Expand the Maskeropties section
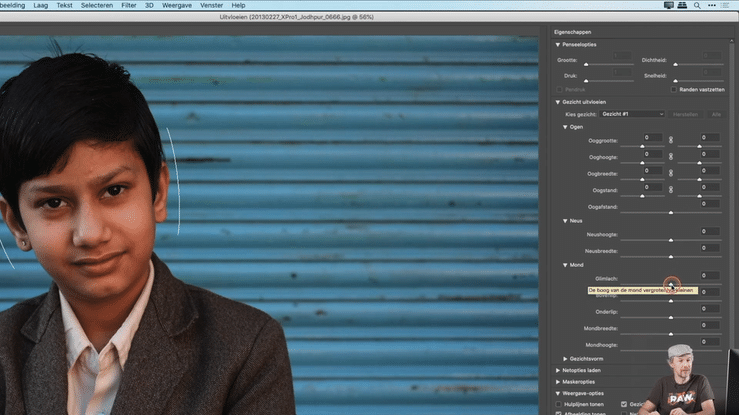The image size is (739, 415). coord(558,382)
